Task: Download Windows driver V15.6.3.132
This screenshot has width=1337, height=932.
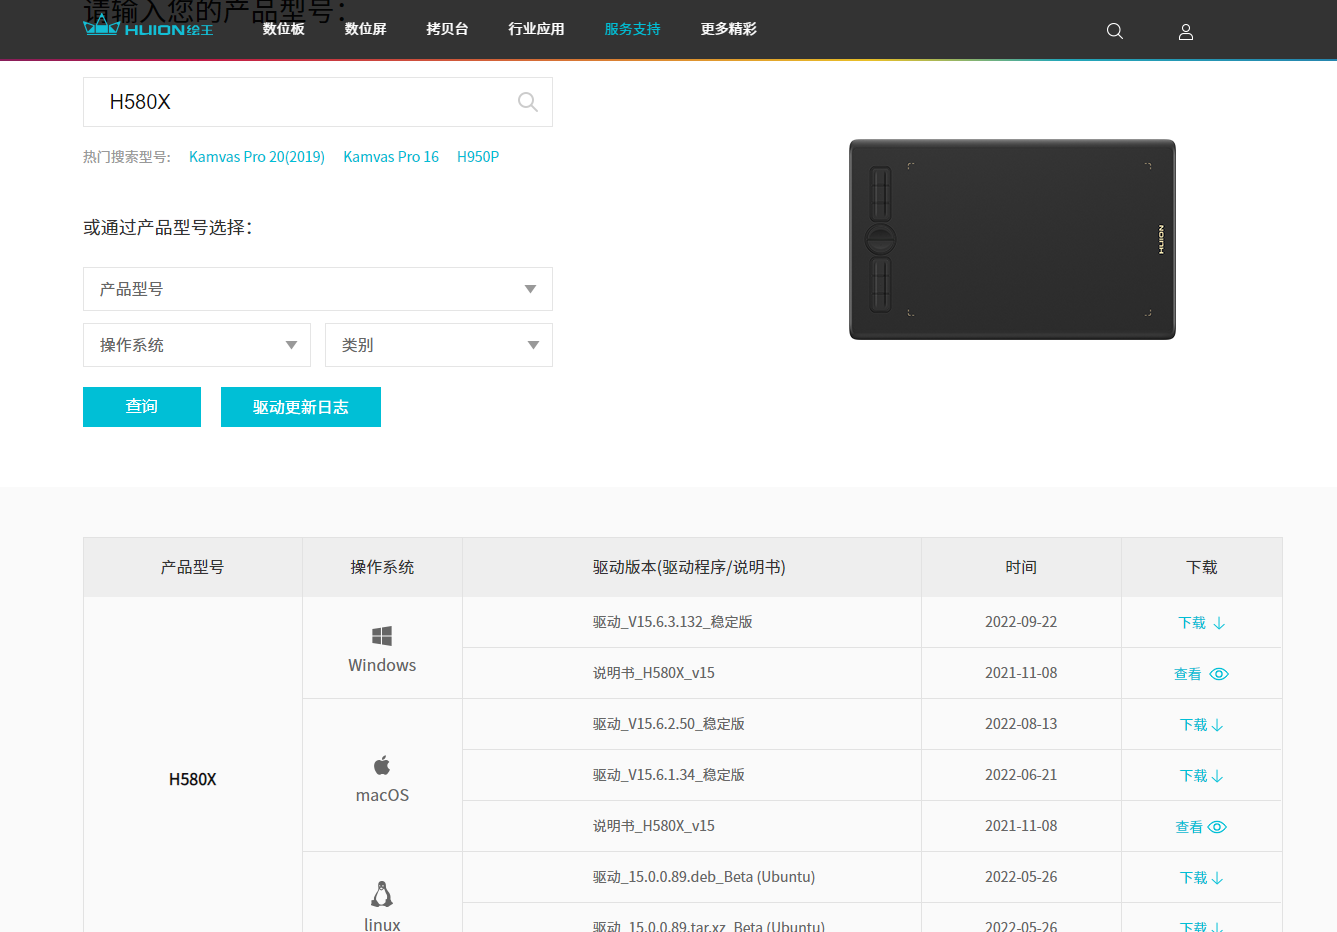Action: point(1202,623)
